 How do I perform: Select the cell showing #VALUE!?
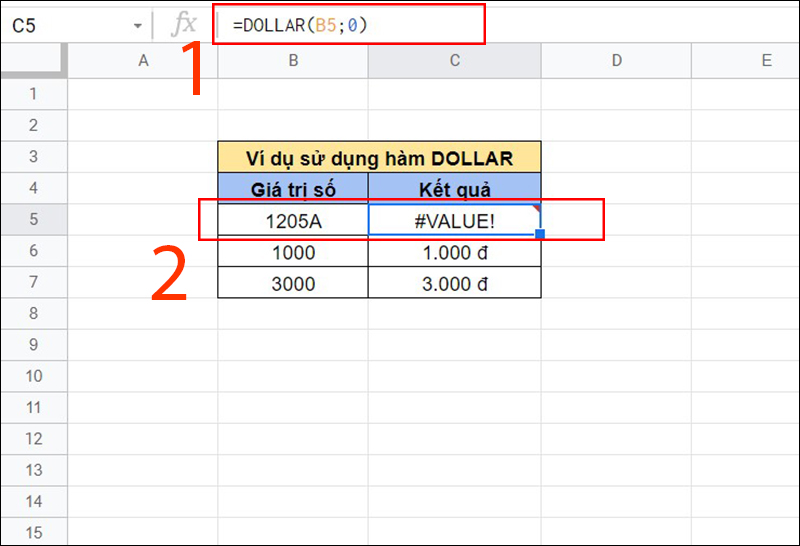[455, 220]
